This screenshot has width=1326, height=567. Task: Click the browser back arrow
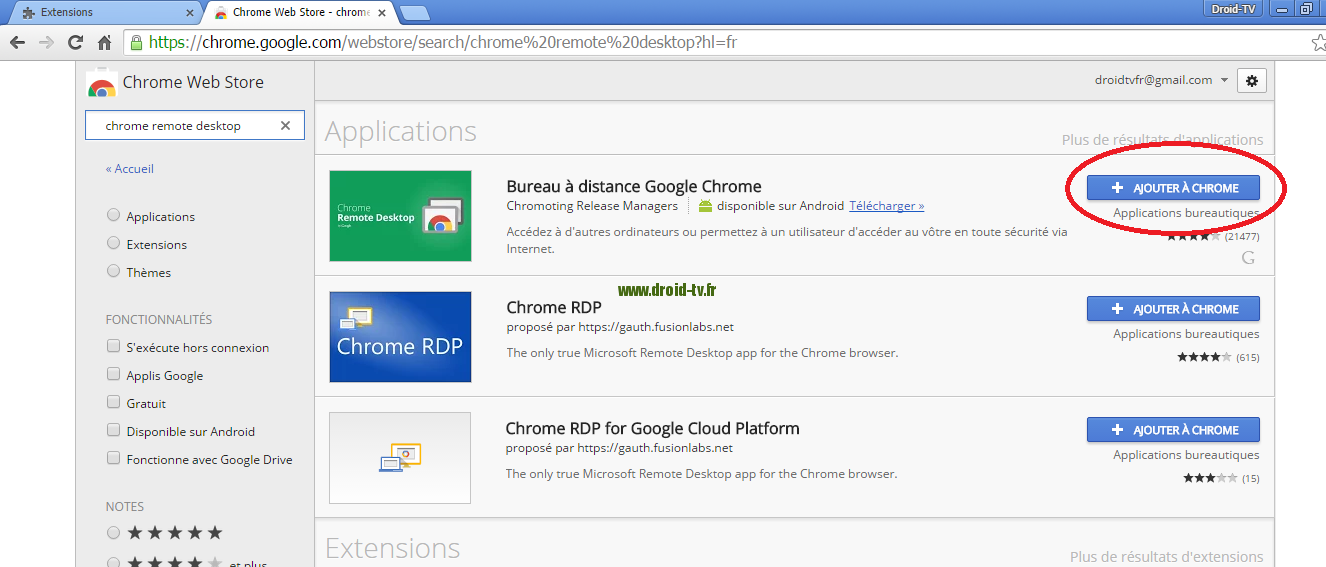point(17,43)
